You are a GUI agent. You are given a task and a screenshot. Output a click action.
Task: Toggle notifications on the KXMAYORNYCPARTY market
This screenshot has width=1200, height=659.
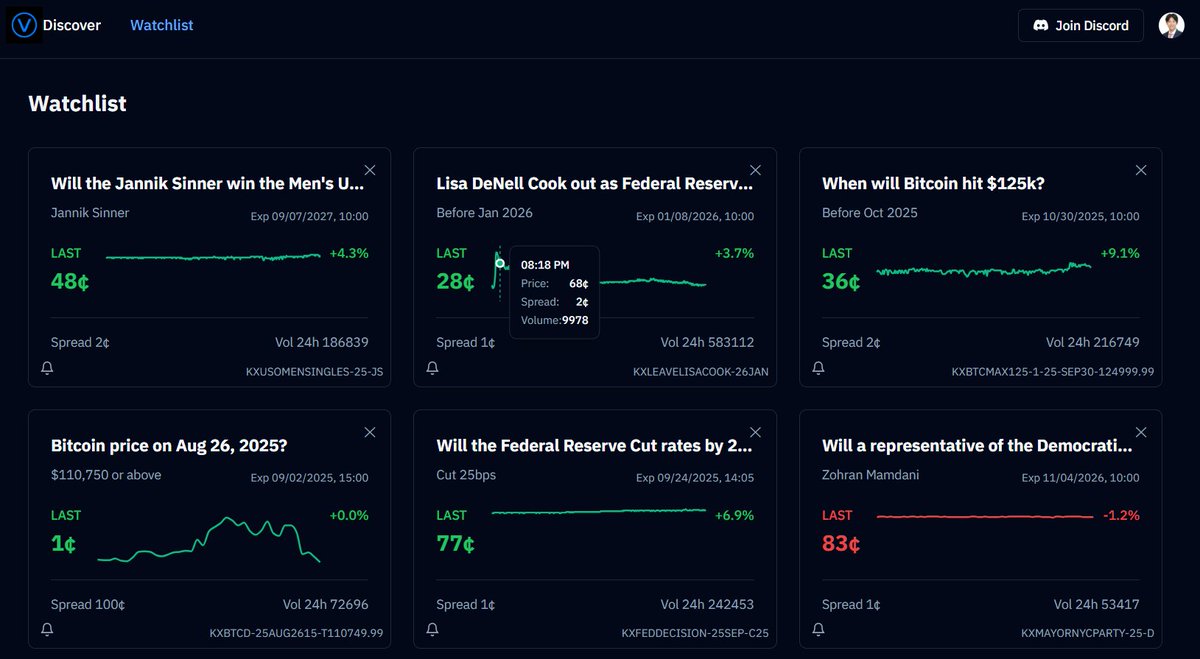click(x=818, y=630)
